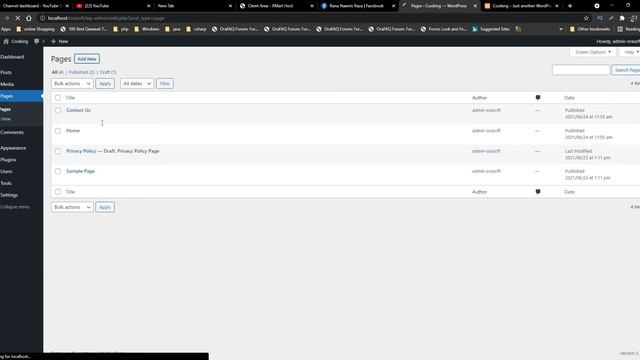Expand the Screen Options panel
This screenshot has width=640, height=360.
point(593,52)
